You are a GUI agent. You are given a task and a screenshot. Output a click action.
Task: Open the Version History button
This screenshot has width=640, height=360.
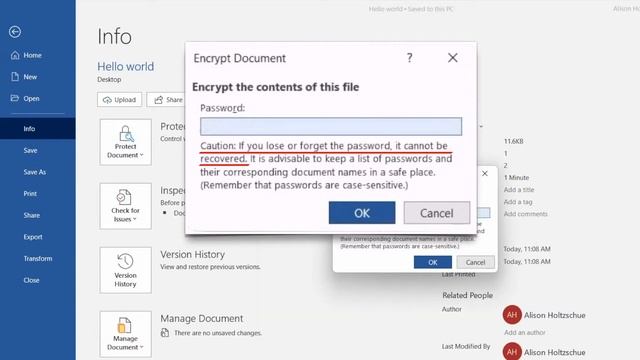tap(126, 270)
